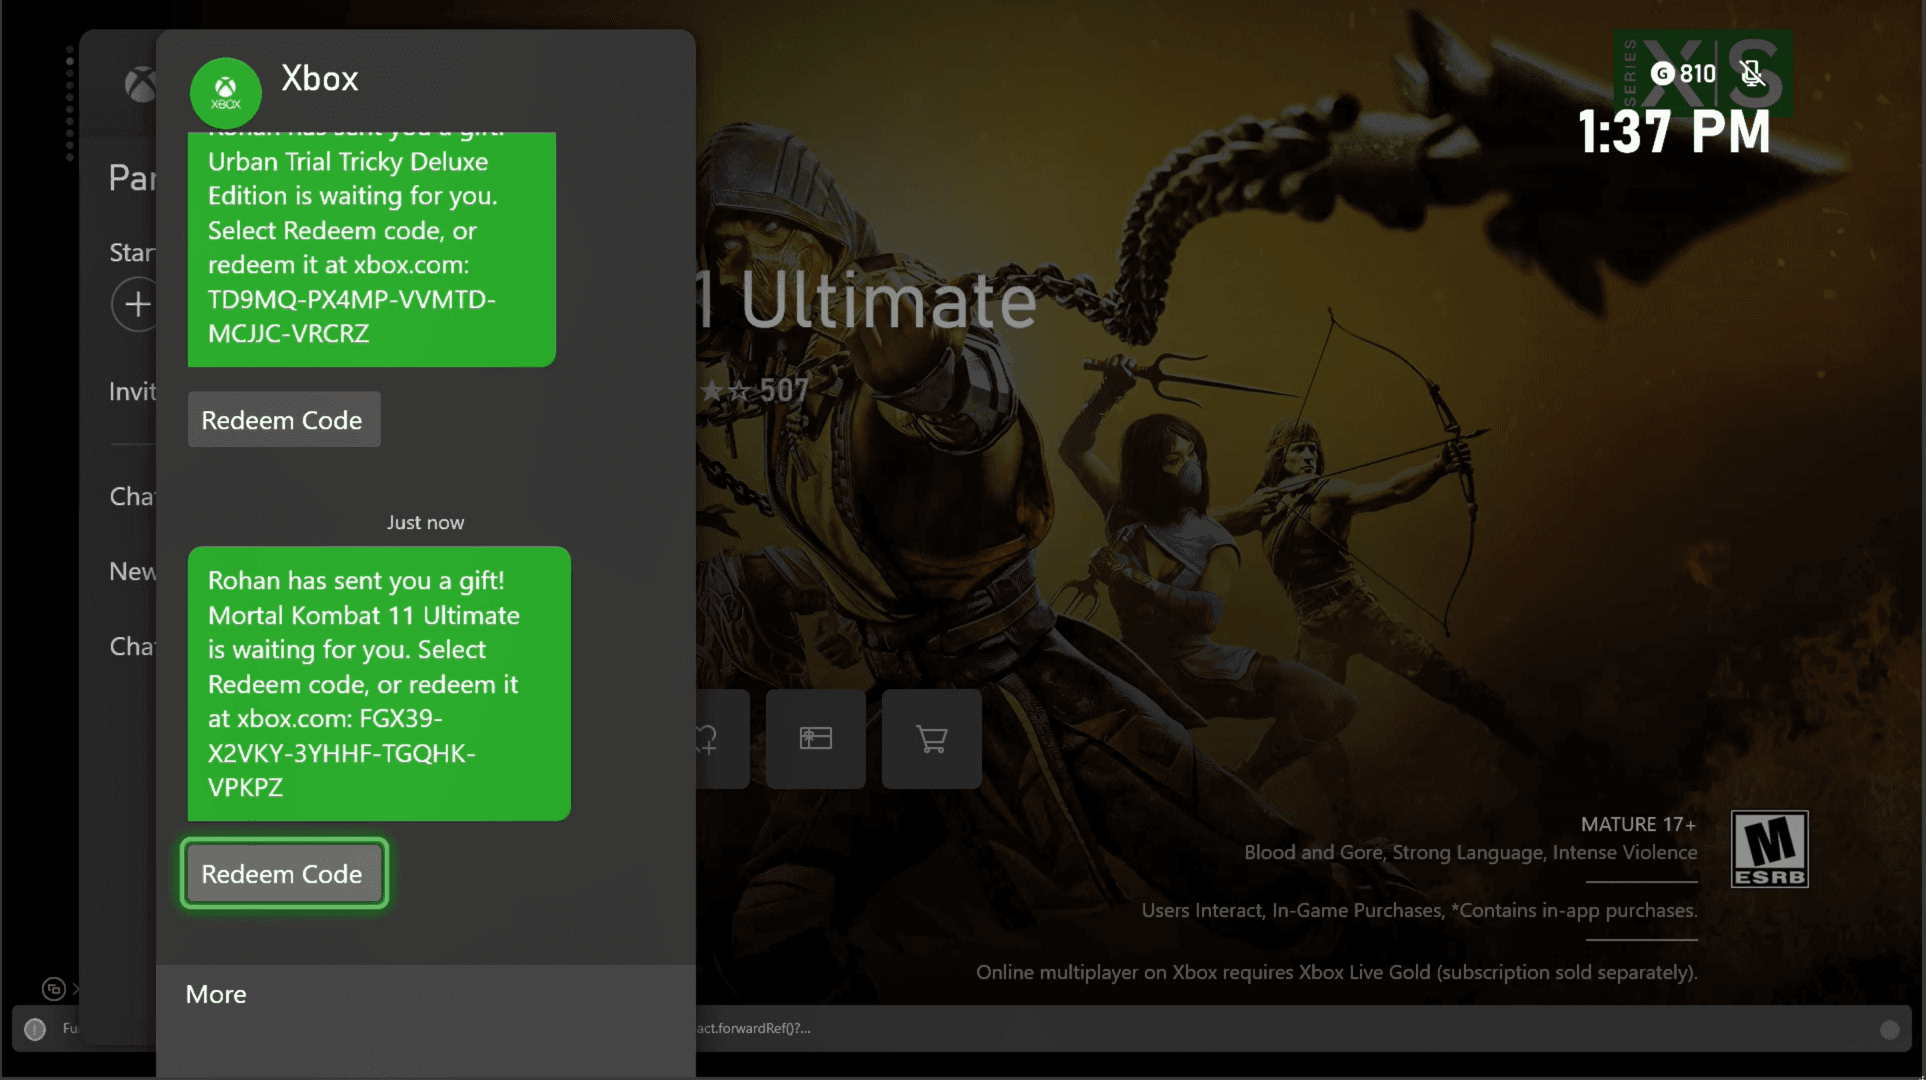1926x1080 pixels.
Task: Click the Xbox logo in the guide behind chat
Action: click(x=141, y=85)
